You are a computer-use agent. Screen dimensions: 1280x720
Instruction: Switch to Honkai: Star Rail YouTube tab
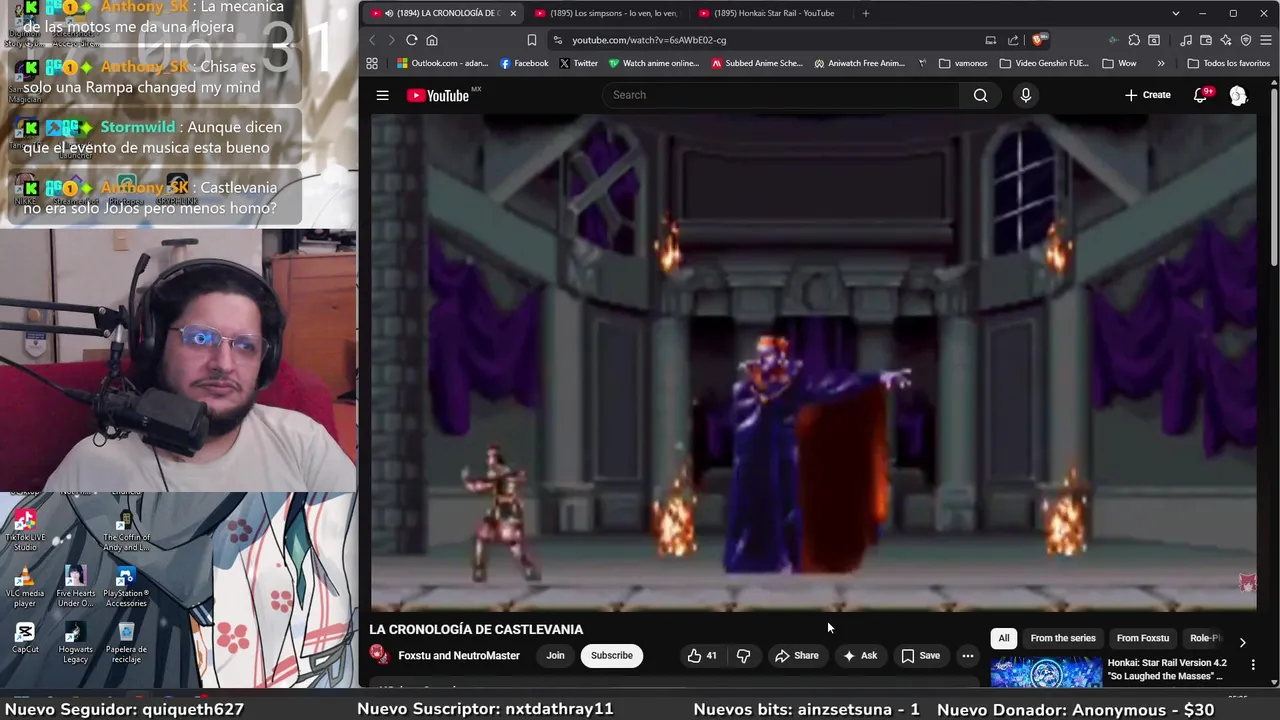[770, 13]
